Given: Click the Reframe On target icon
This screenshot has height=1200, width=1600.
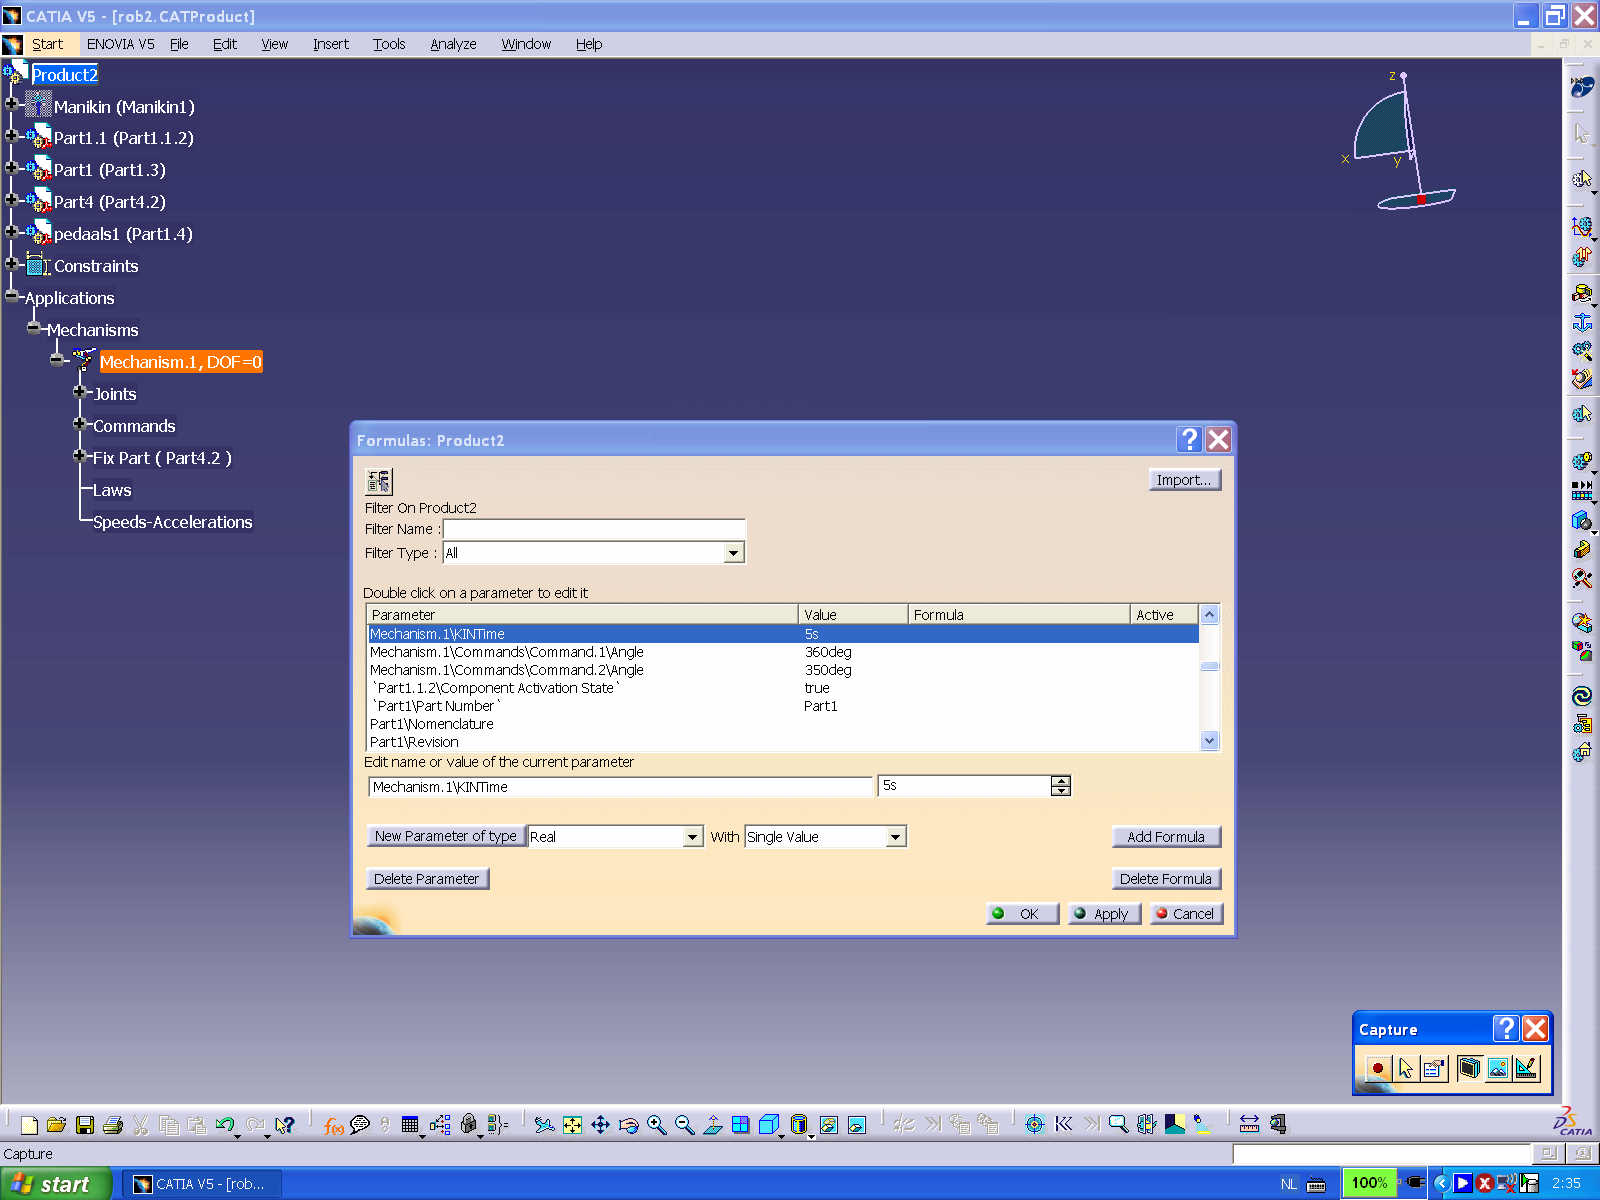Looking at the screenshot, I should [1035, 1124].
